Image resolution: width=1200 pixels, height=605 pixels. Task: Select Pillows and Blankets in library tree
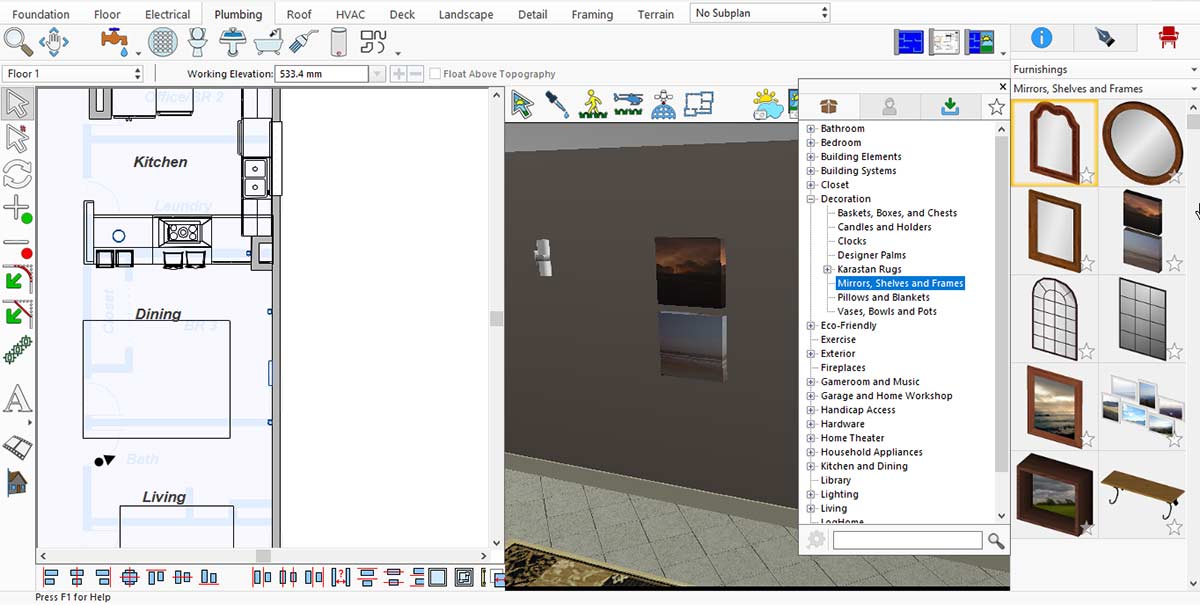tap(883, 297)
